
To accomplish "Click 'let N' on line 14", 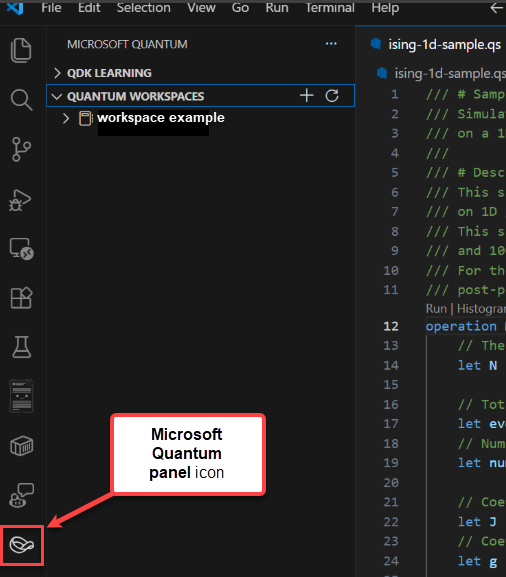I will [478, 365].
